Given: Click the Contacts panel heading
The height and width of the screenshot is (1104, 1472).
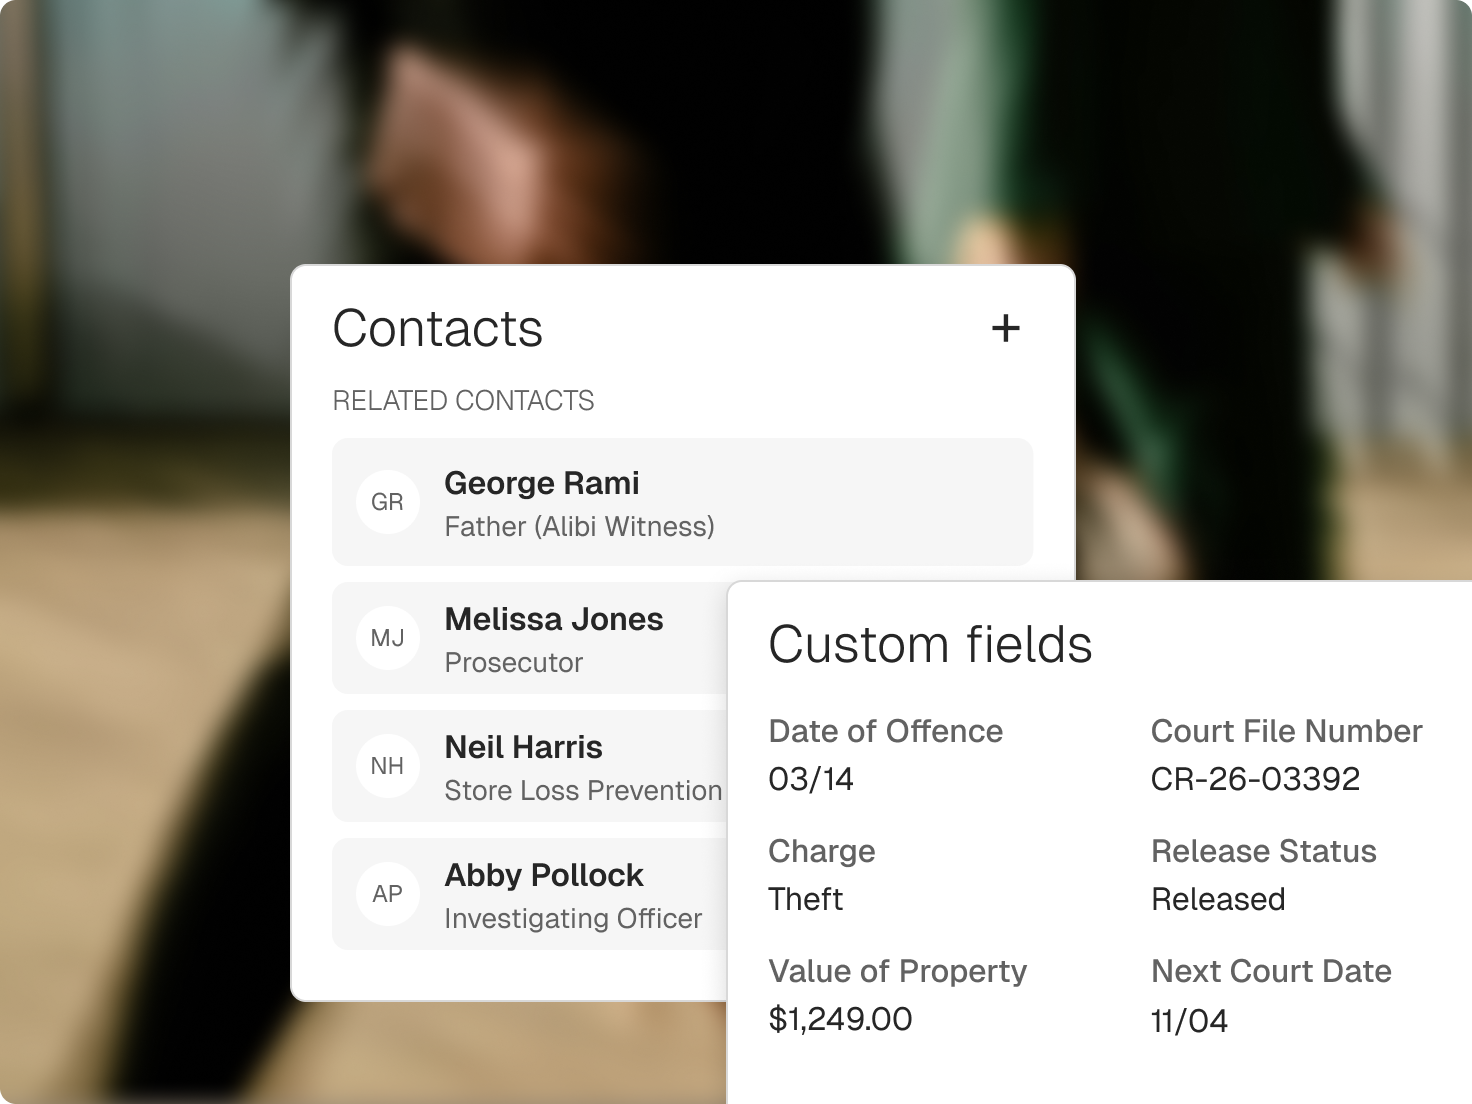Looking at the screenshot, I should coord(438,329).
